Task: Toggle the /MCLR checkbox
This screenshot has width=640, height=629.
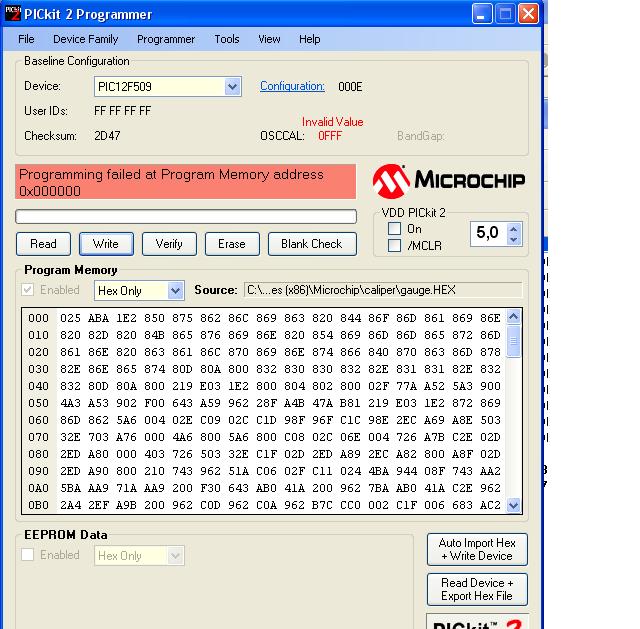Action: (x=394, y=245)
